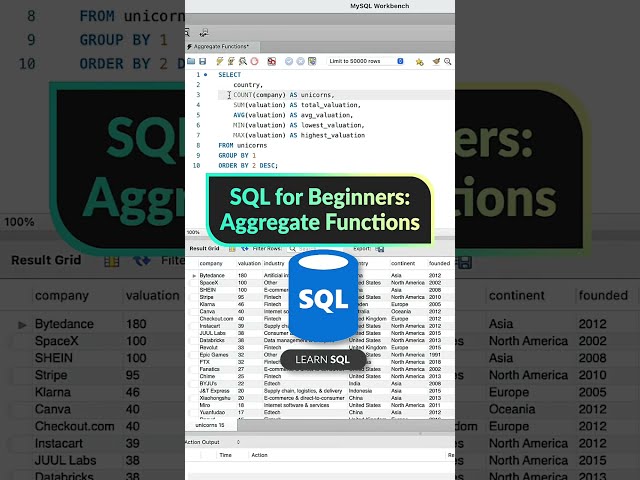640x480 pixels.
Task: Execute the whole script with the lightning bolt icon
Action: 220,61
